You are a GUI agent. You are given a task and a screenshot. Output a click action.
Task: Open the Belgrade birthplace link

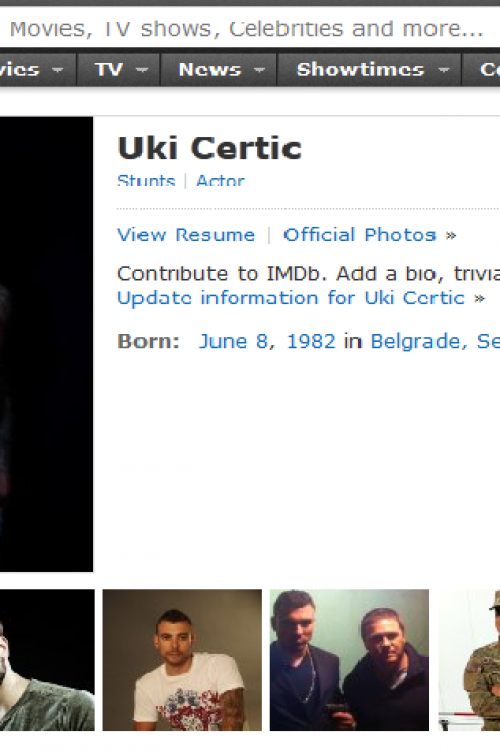(415, 342)
